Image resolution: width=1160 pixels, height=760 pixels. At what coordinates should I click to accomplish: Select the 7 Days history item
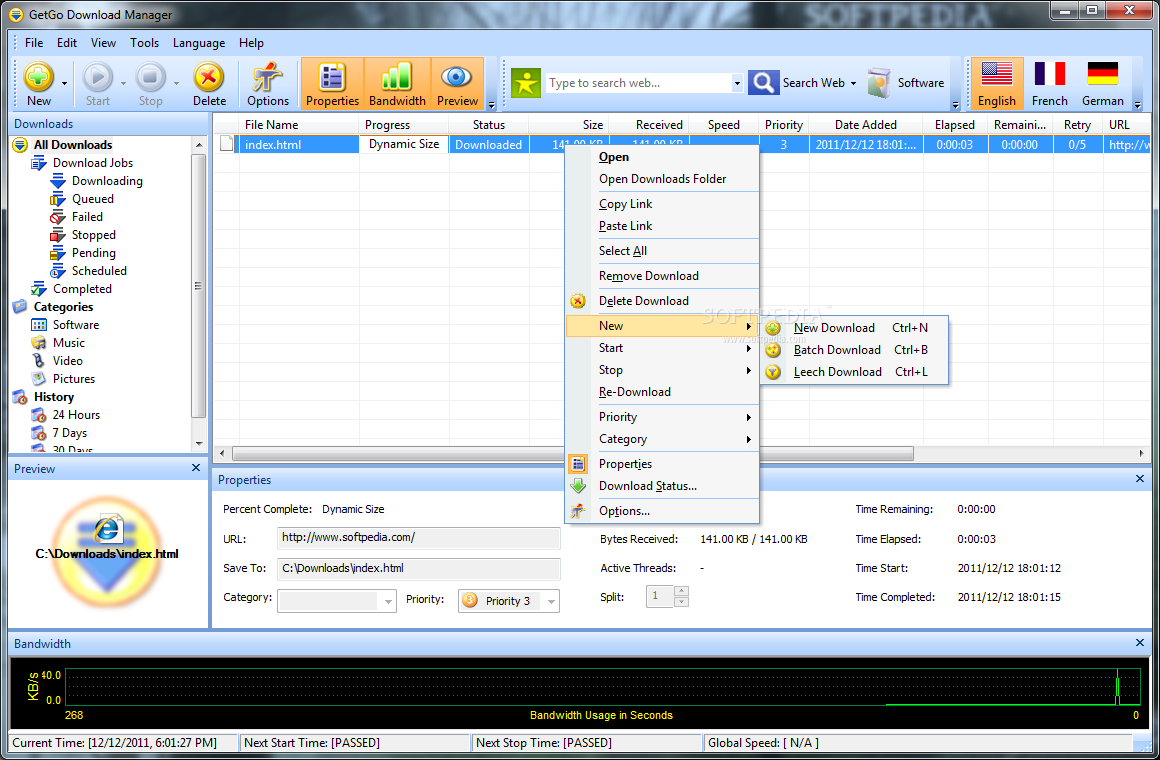click(70, 433)
